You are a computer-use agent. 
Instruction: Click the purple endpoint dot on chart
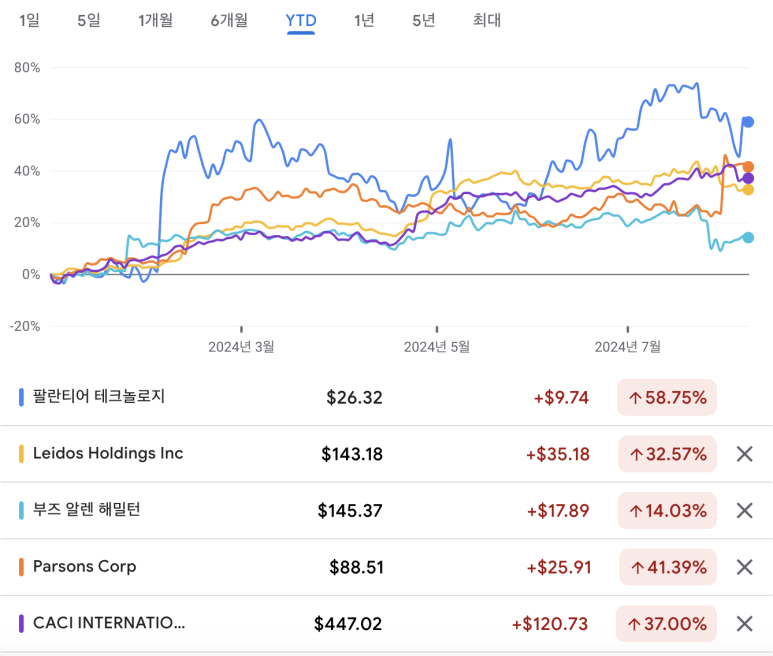(x=748, y=178)
